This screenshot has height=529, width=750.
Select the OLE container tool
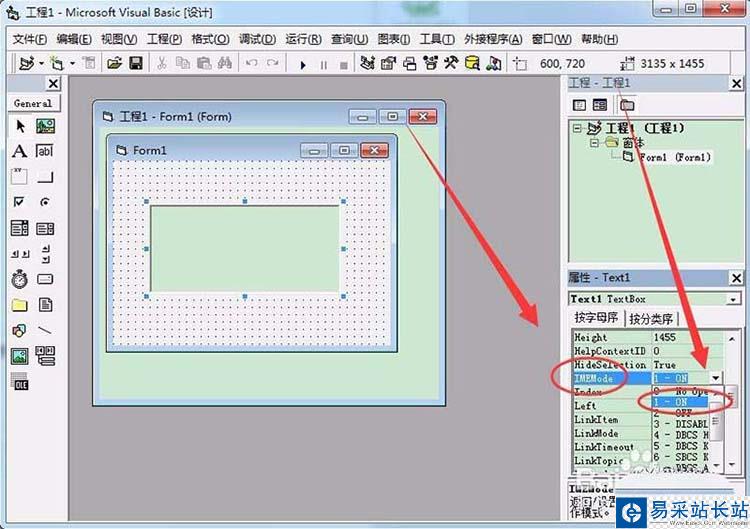[20, 381]
